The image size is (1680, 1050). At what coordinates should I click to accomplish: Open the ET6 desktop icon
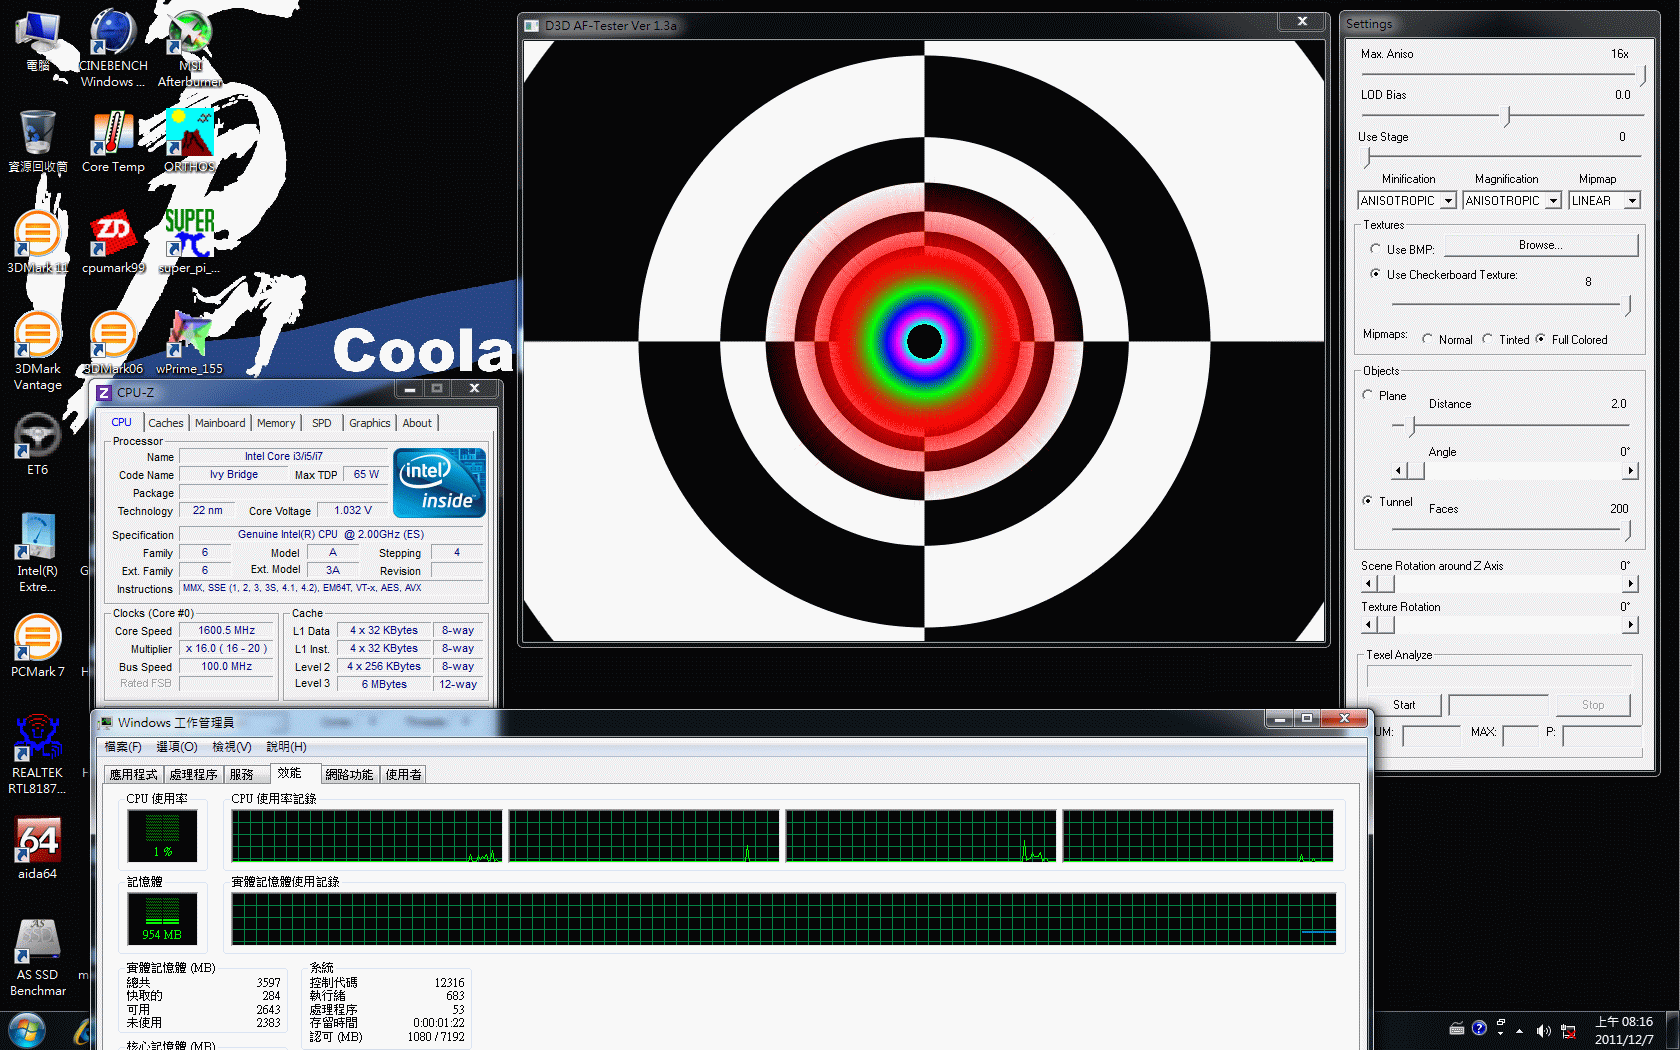[38, 444]
